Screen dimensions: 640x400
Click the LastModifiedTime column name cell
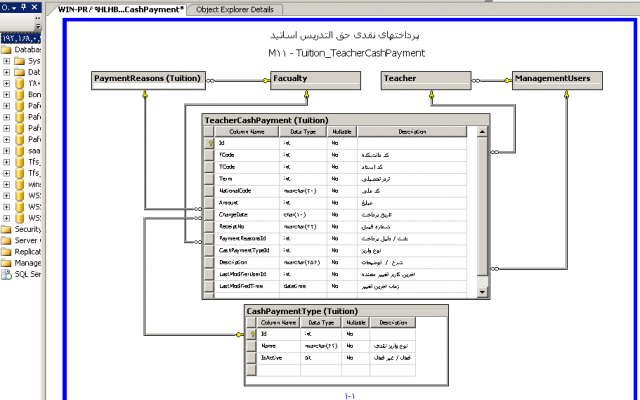pyautogui.click(x=247, y=287)
